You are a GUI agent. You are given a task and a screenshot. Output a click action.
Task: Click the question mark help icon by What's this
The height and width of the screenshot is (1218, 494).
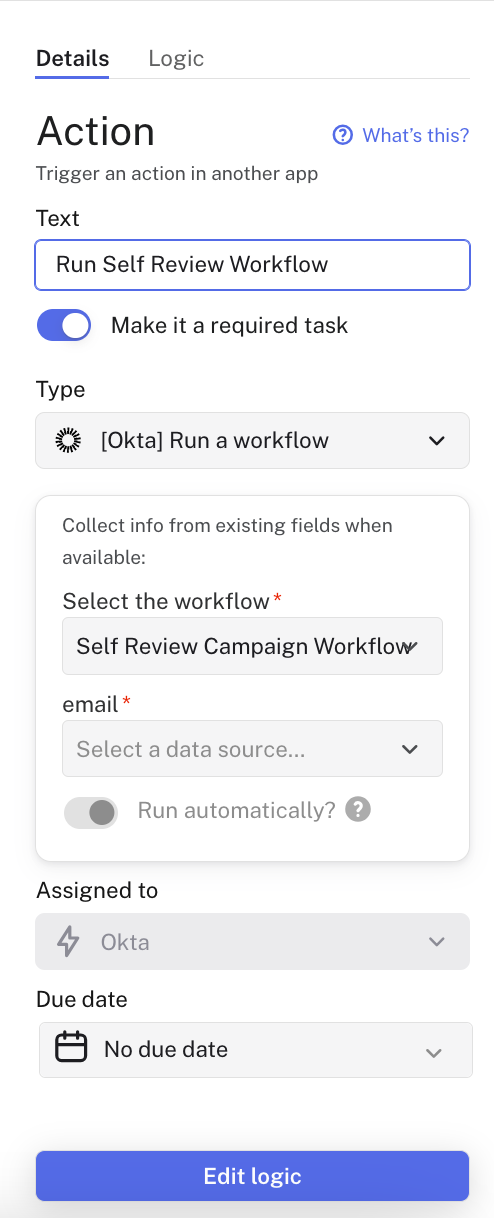(x=343, y=135)
